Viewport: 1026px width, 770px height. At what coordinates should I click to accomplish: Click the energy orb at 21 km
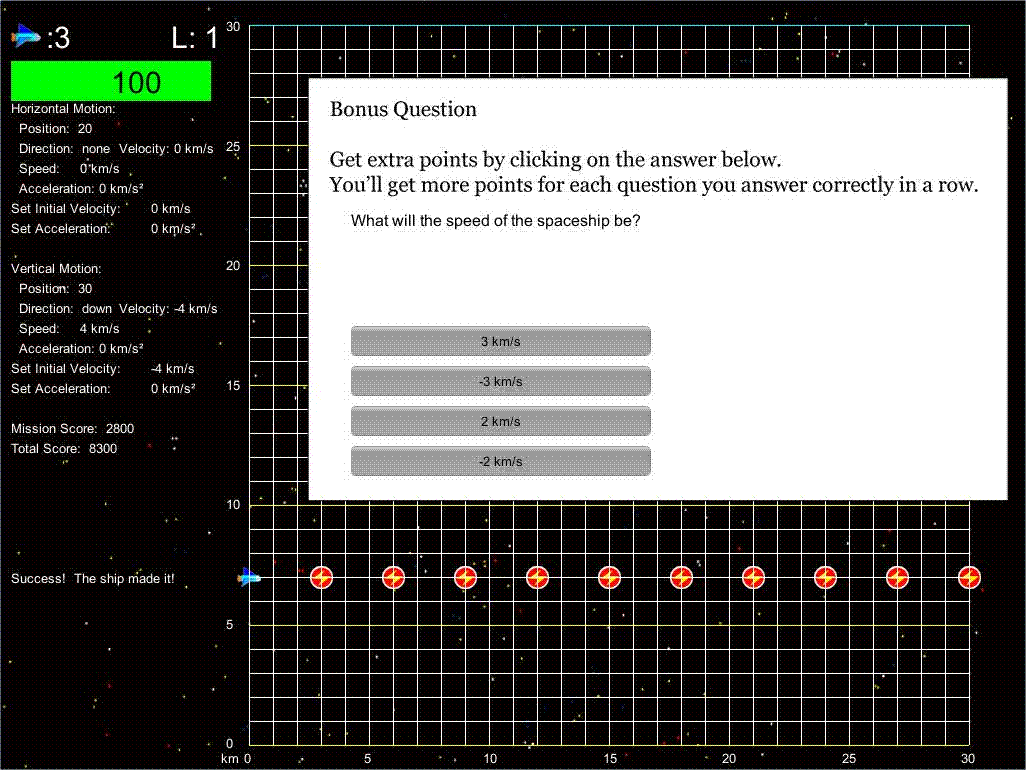pyautogui.click(x=753, y=578)
